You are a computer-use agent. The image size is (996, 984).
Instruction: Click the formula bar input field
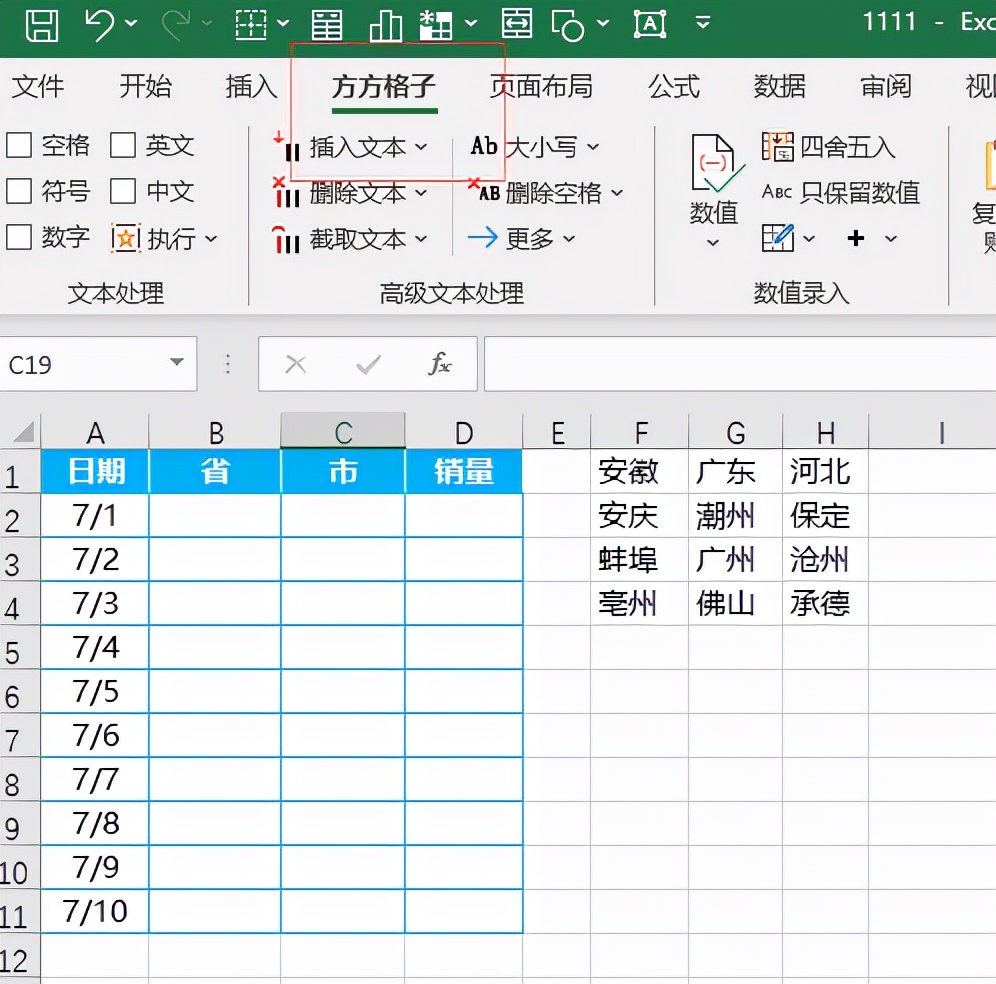pyautogui.click(x=740, y=364)
